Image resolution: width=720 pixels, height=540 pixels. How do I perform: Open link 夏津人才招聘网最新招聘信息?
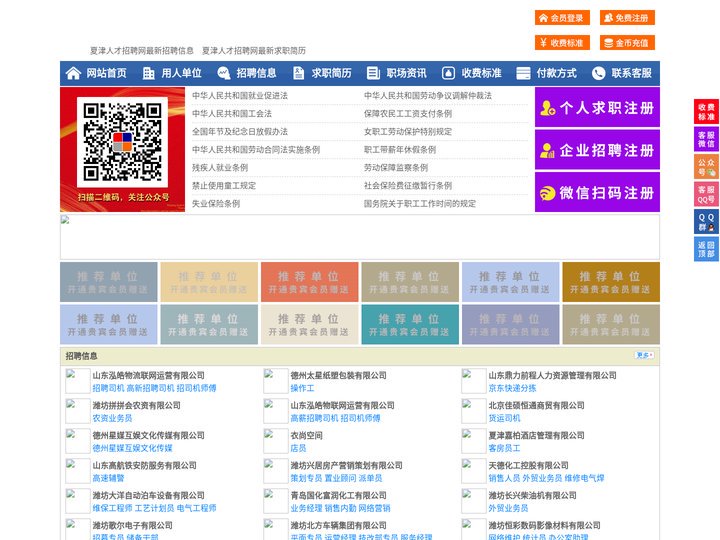(x=142, y=51)
